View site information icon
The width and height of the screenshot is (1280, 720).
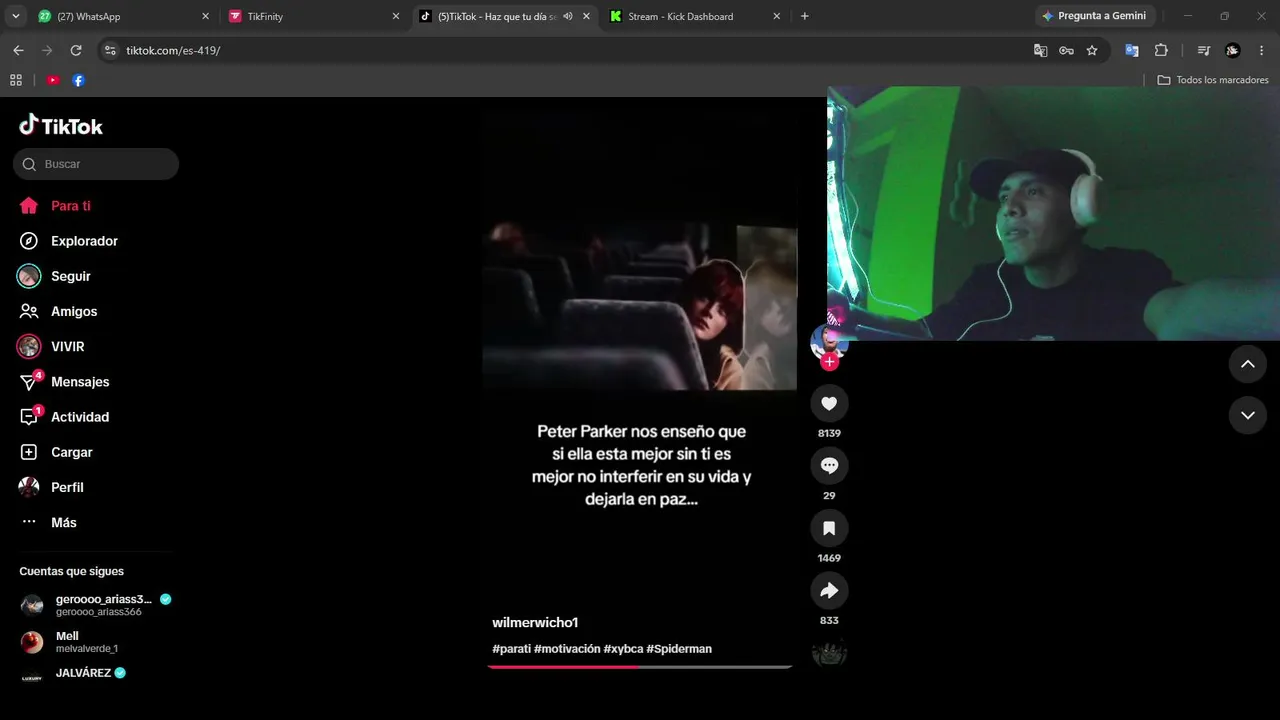point(110,50)
